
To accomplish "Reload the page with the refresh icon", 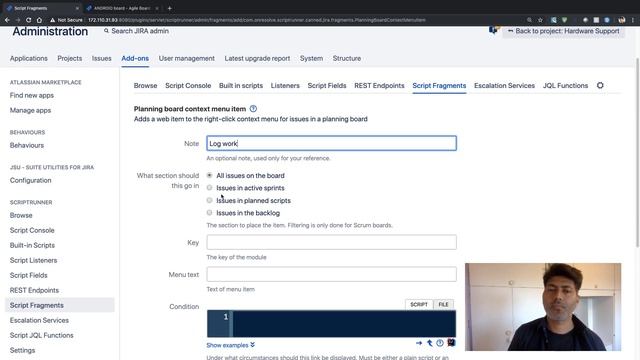I will pos(28,20).
